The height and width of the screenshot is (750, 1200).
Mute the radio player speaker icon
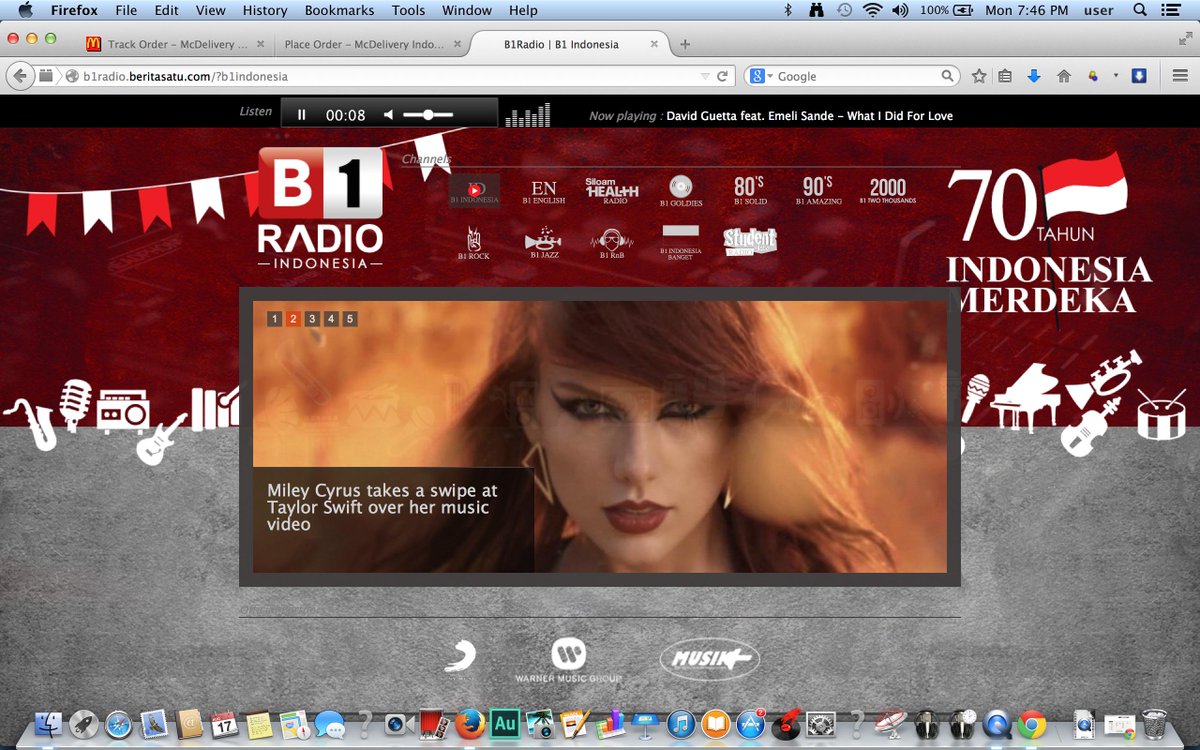389,115
